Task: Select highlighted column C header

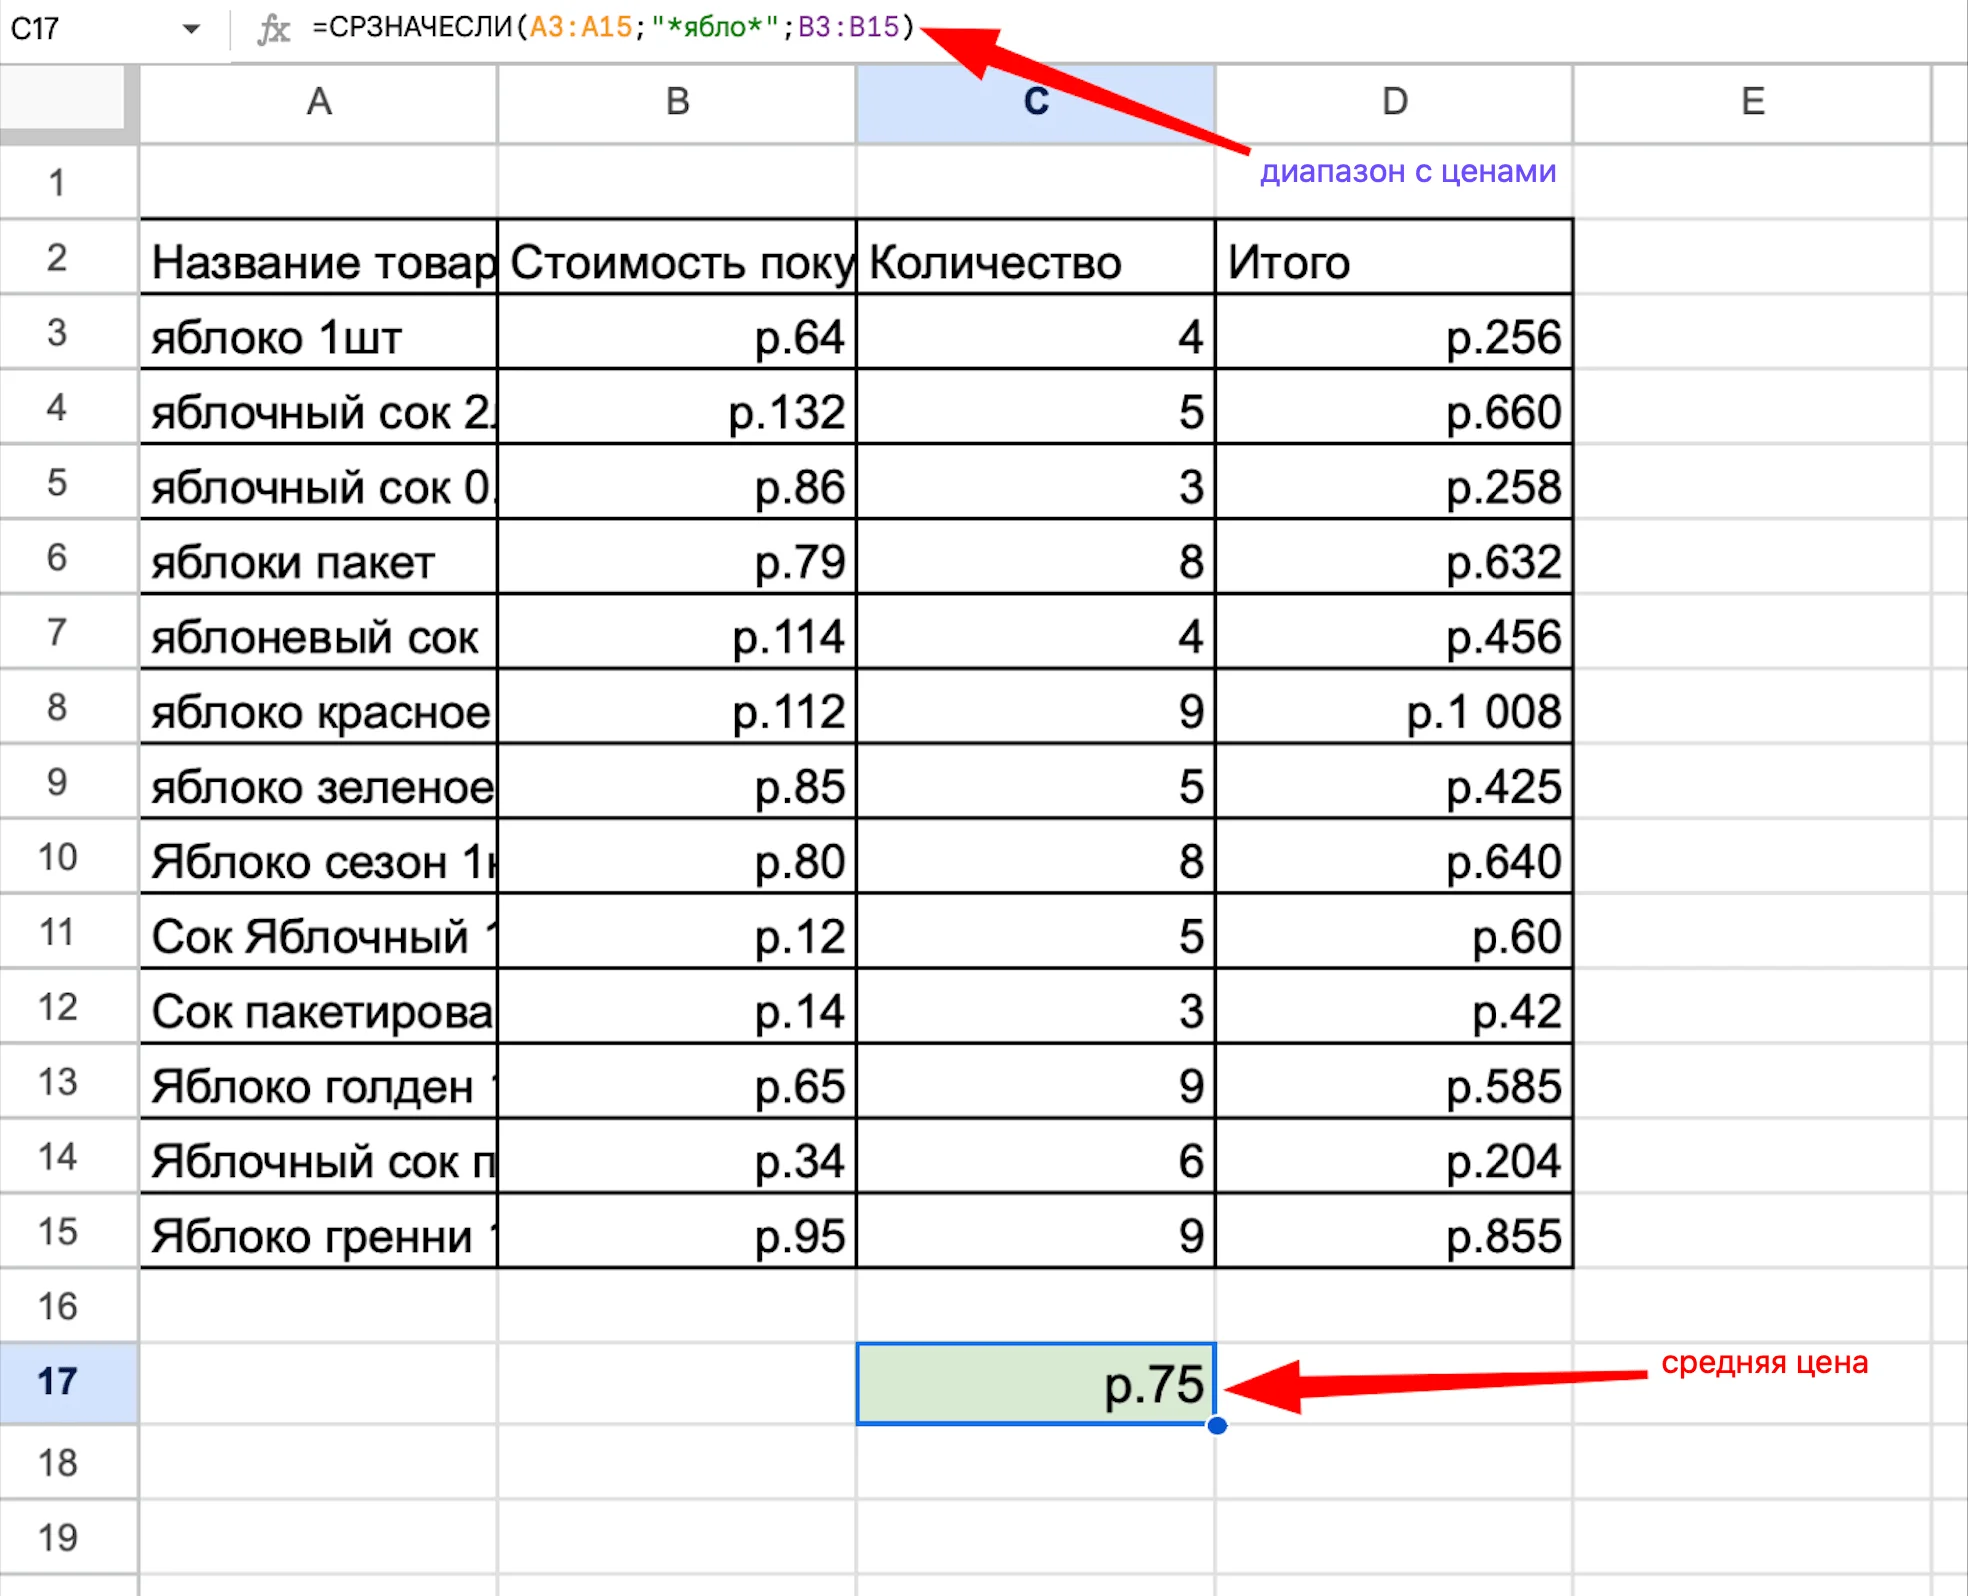Action: pyautogui.click(x=1035, y=102)
